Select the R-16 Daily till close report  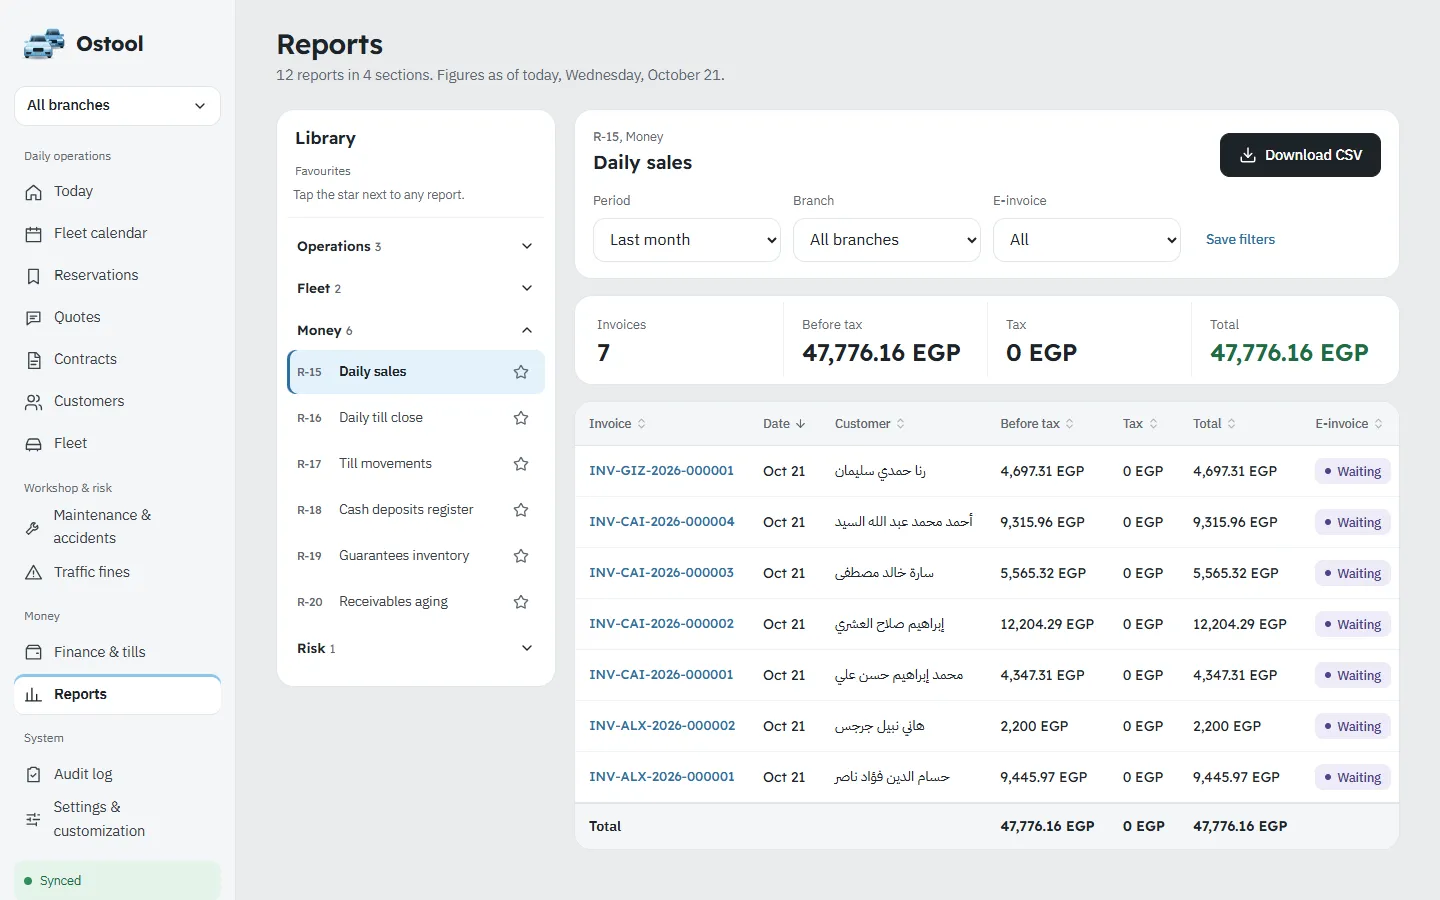[416, 418]
